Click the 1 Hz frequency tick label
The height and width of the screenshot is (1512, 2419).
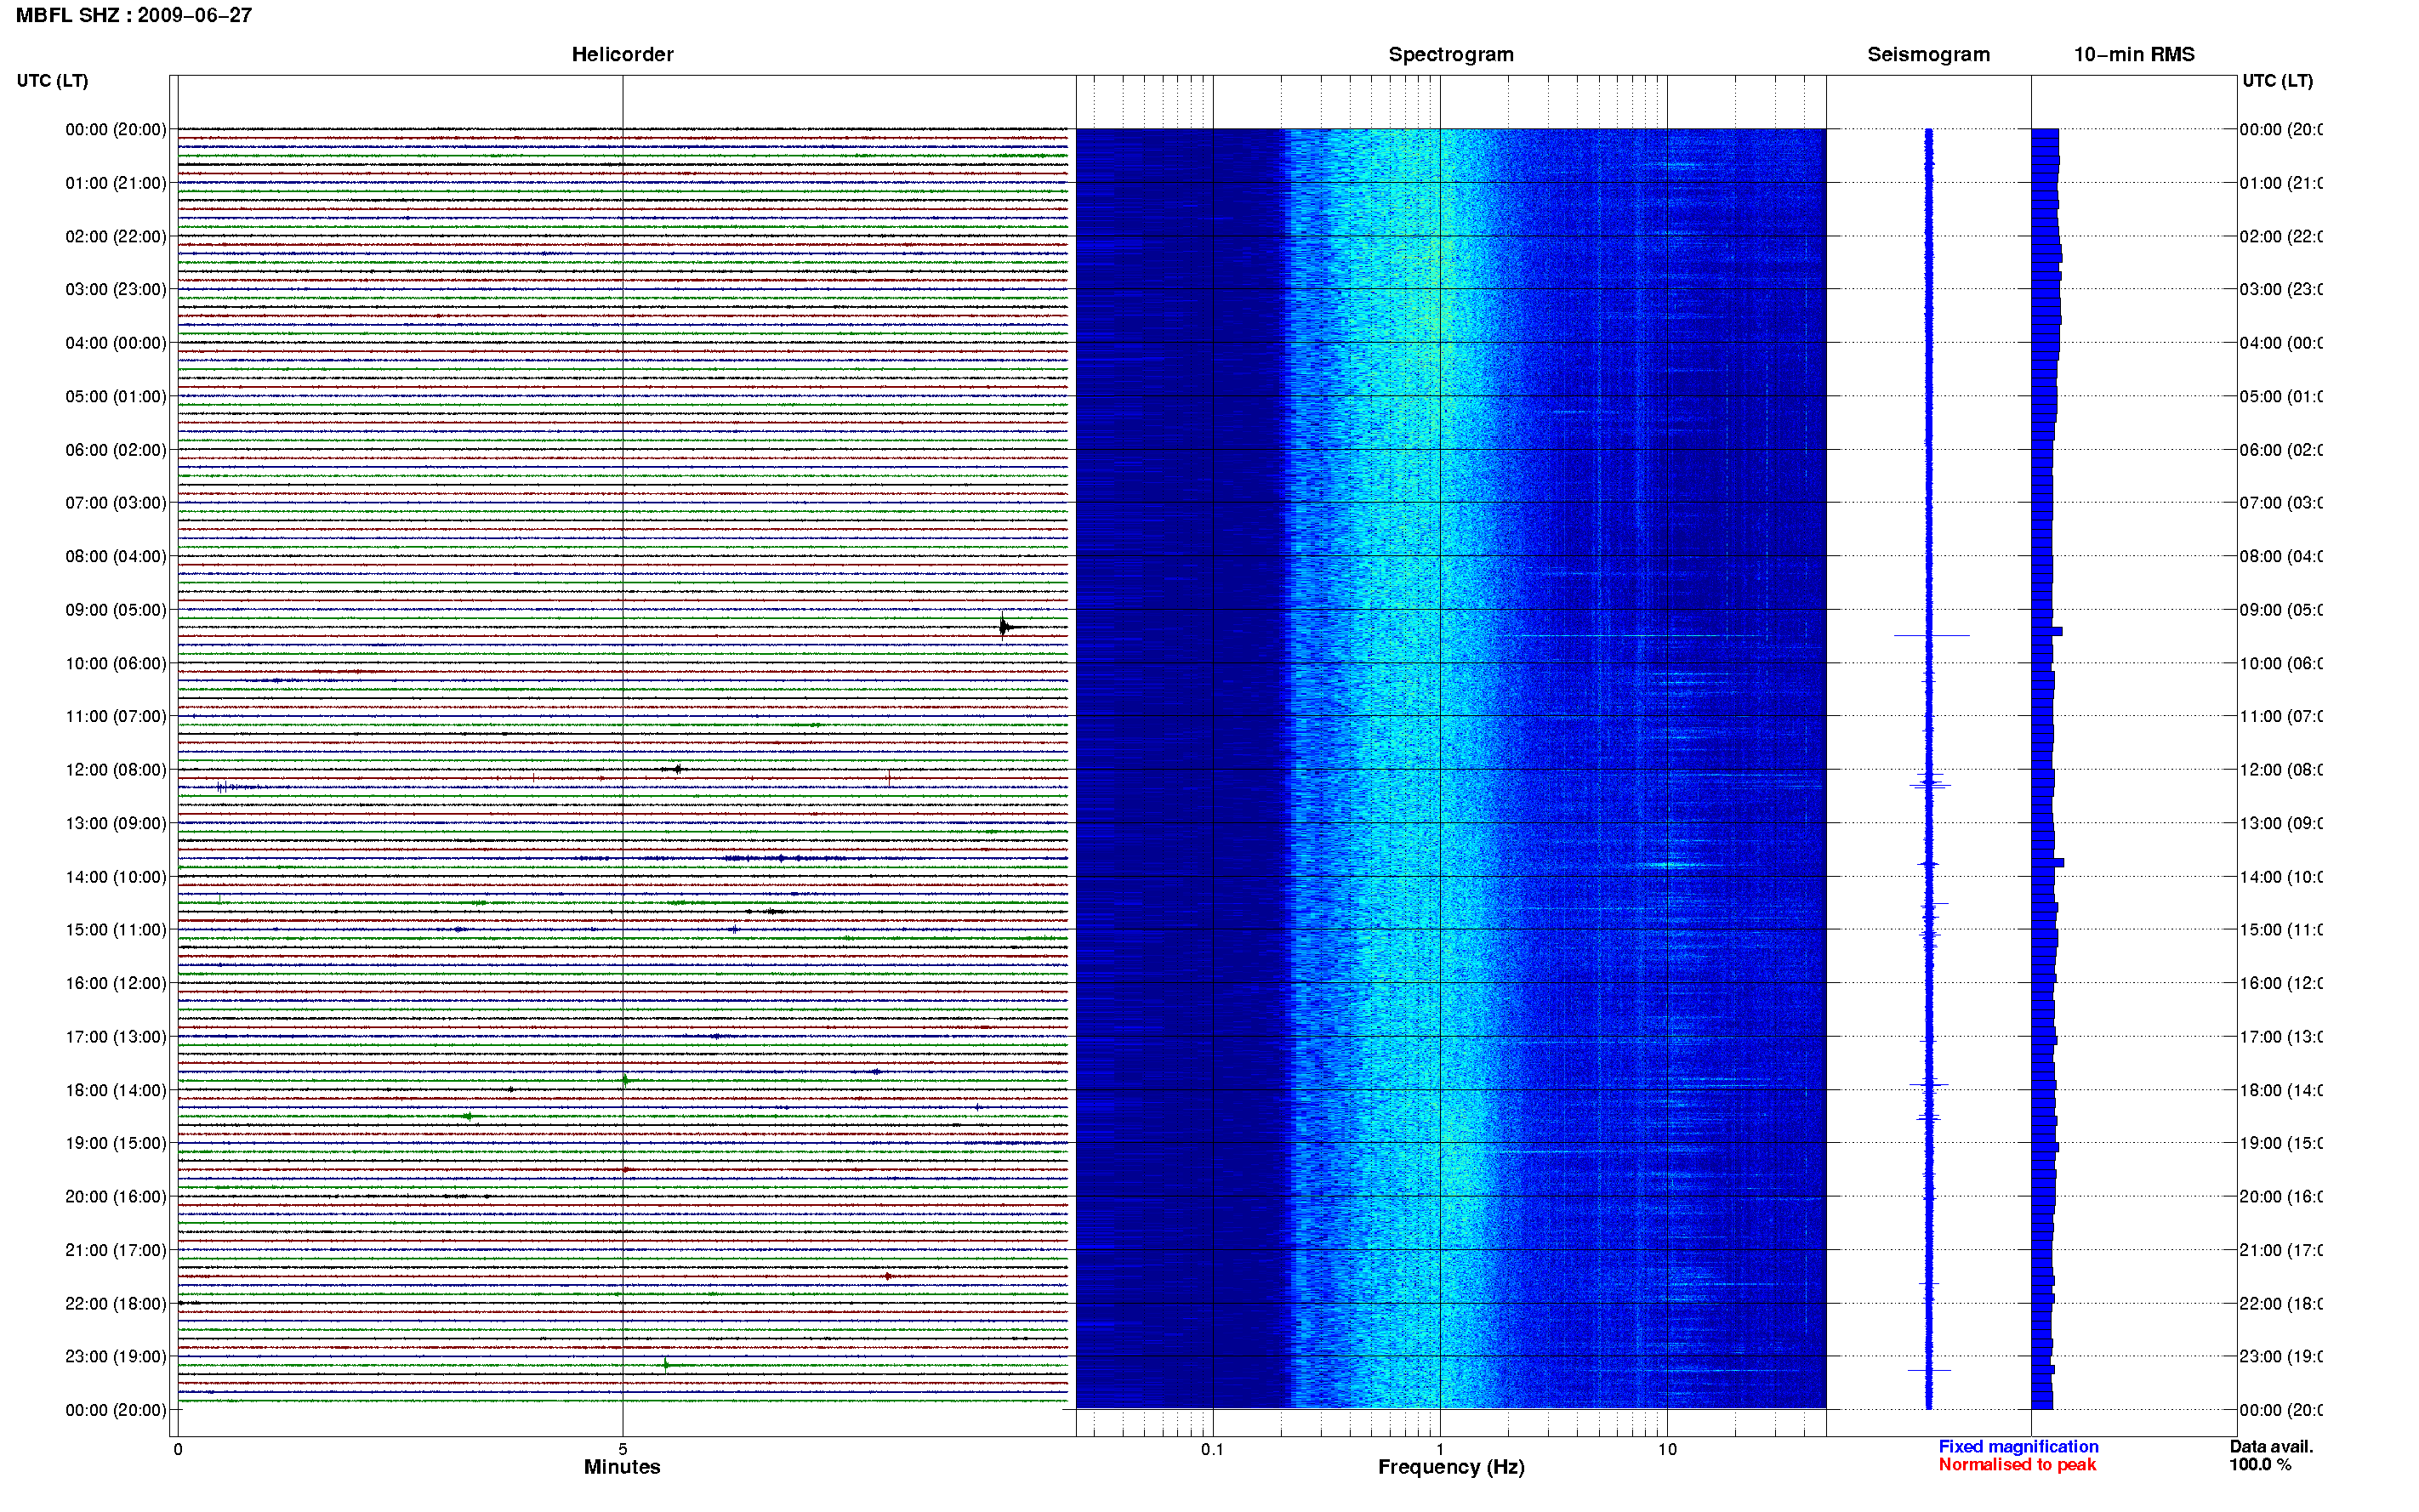coord(1439,1449)
